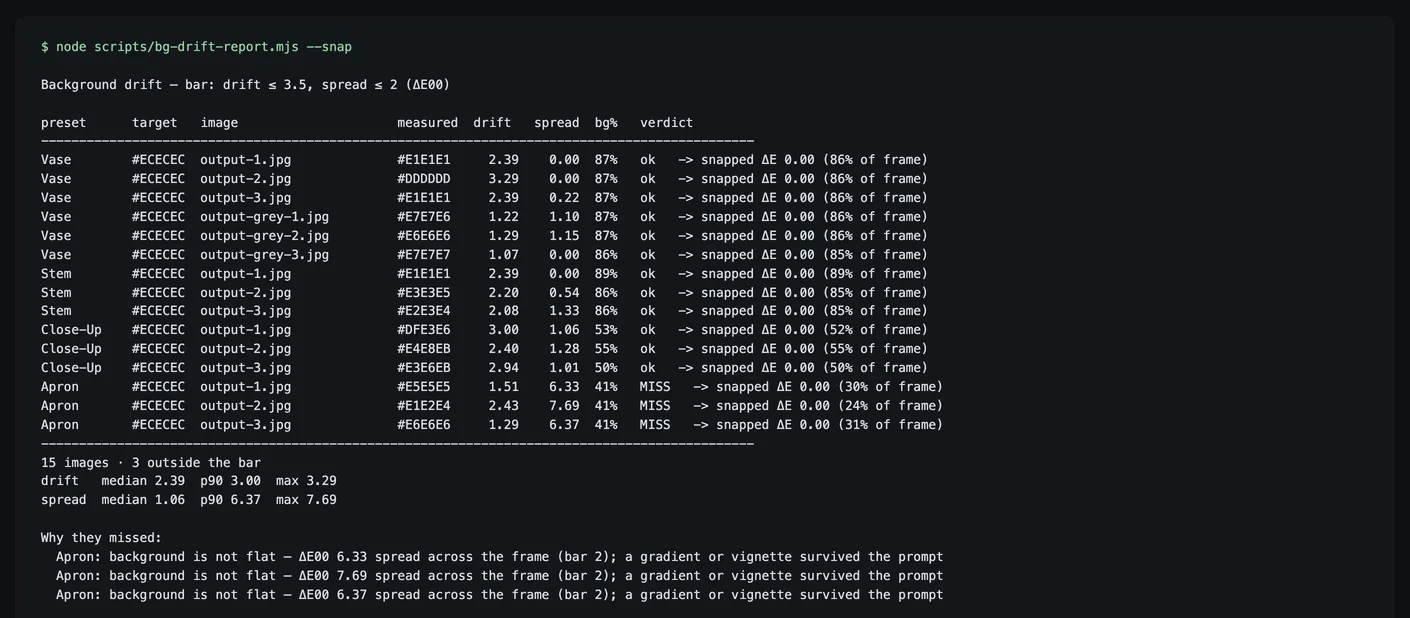Click the MISS verdict in Apron output-1.jpg row
This screenshot has height=618, width=1410.
tap(655, 387)
